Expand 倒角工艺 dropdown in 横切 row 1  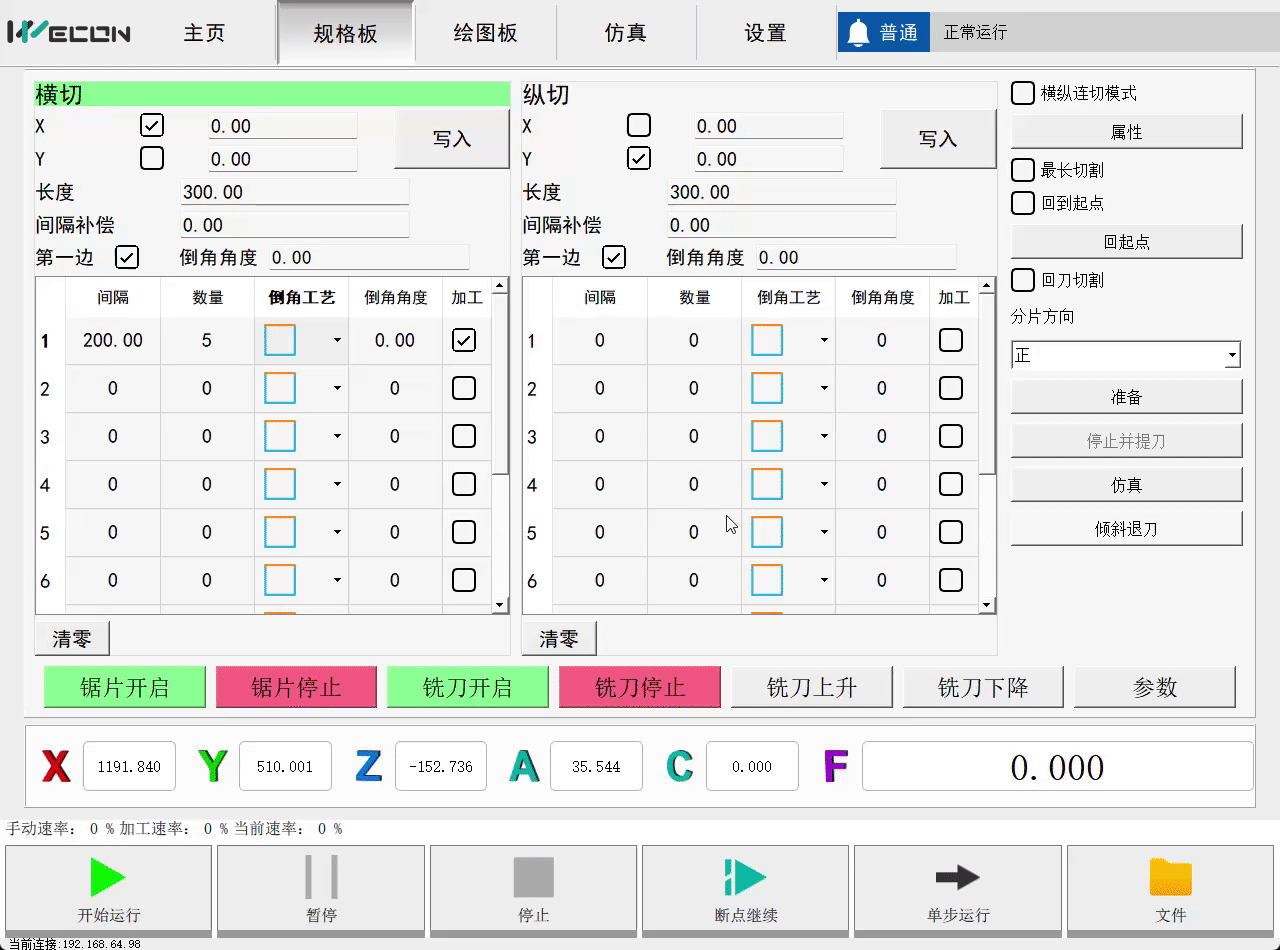[x=337, y=341]
